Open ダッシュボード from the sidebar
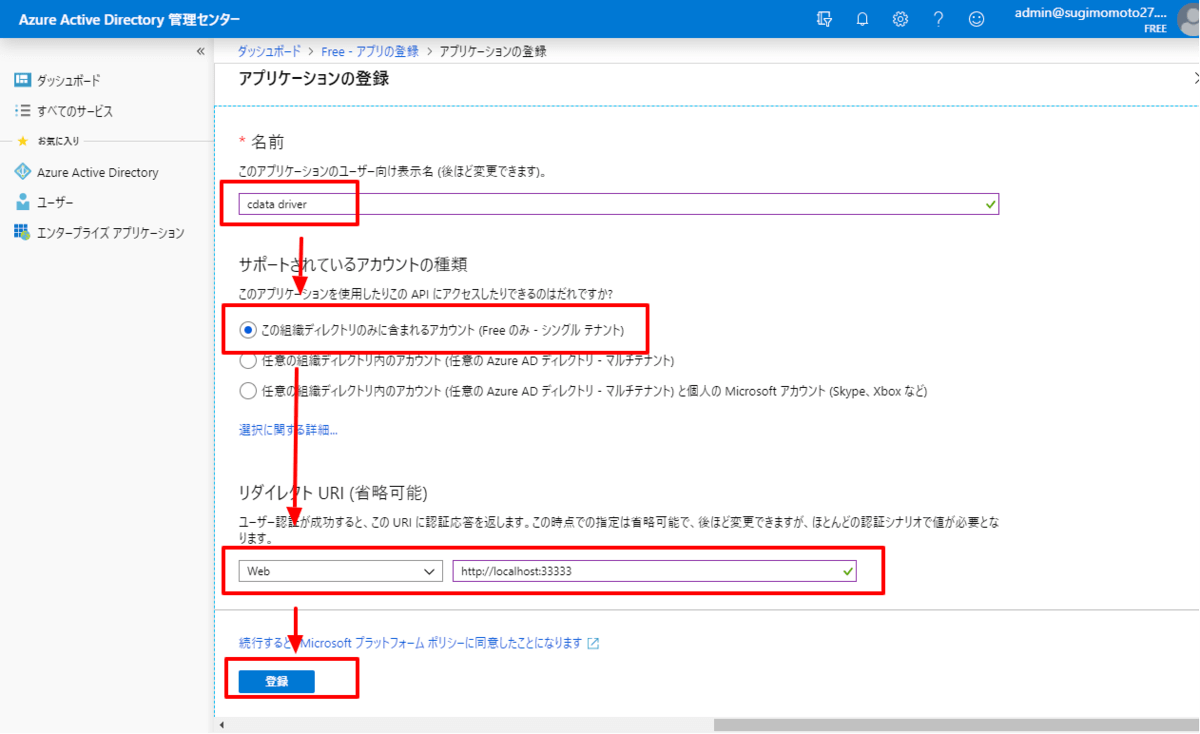Viewport: 1200px width, 734px height. tap(69, 80)
